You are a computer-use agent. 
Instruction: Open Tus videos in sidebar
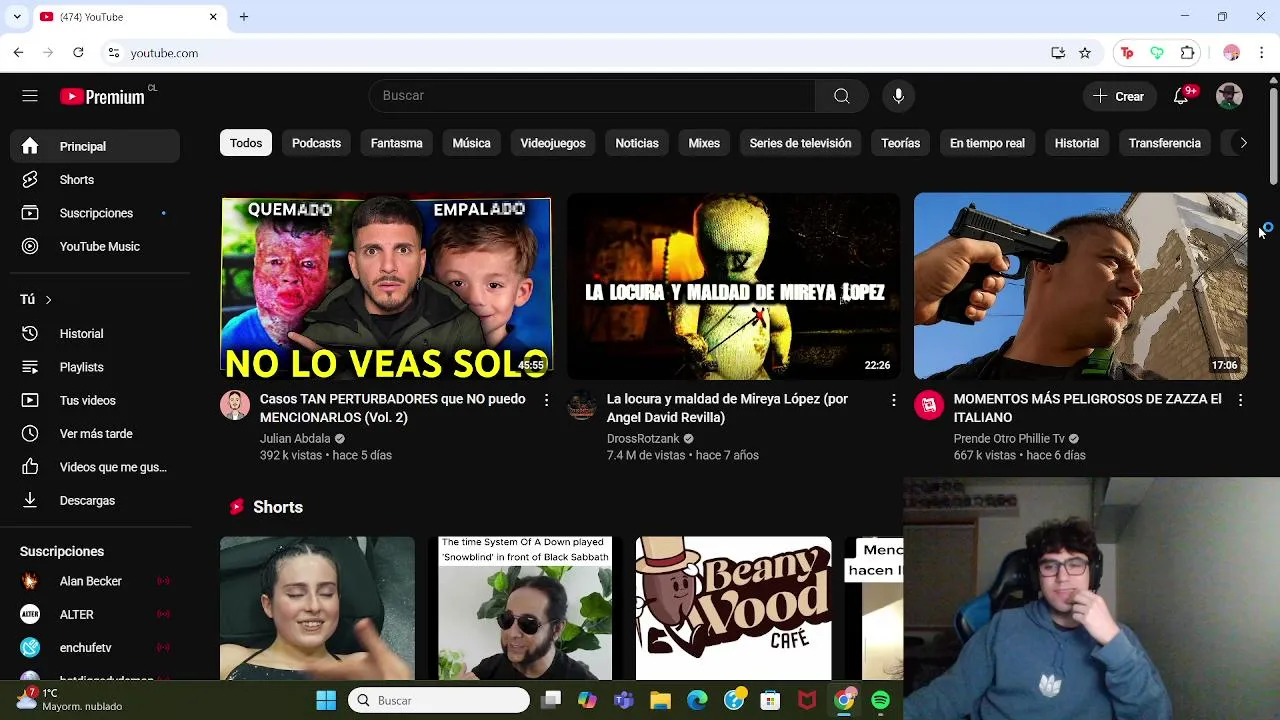[x=96, y=401]
